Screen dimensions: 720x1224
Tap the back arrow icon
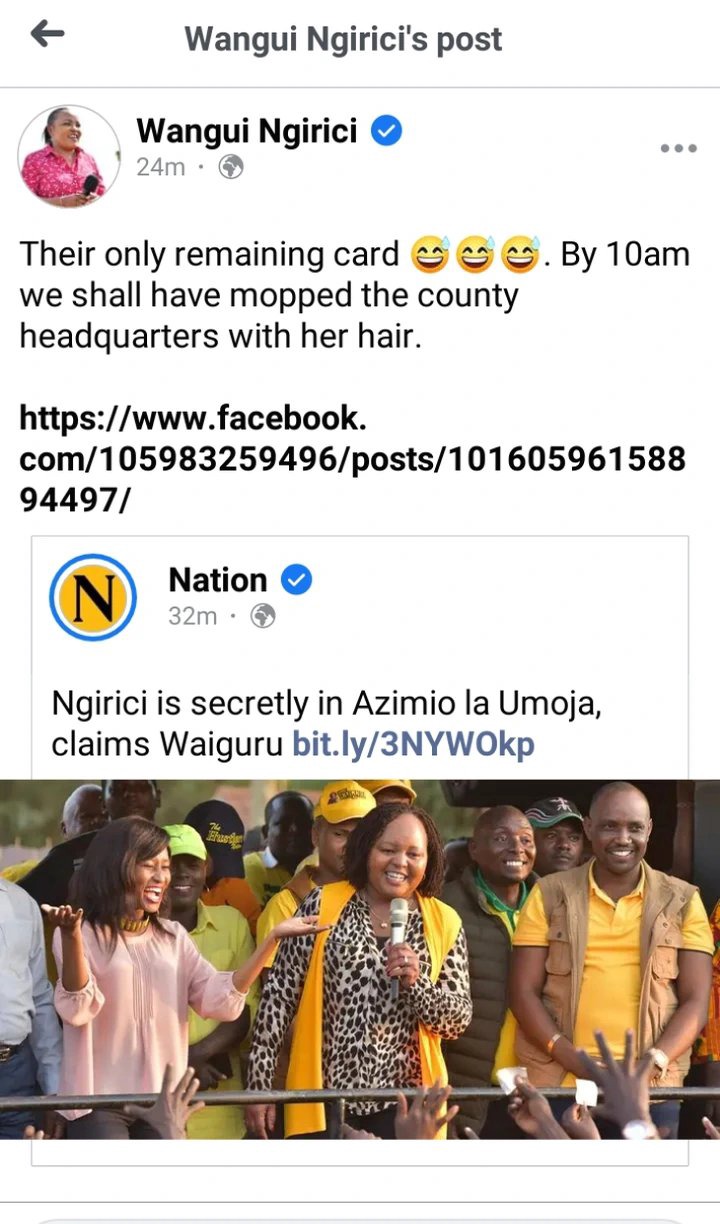pos(47,35)
